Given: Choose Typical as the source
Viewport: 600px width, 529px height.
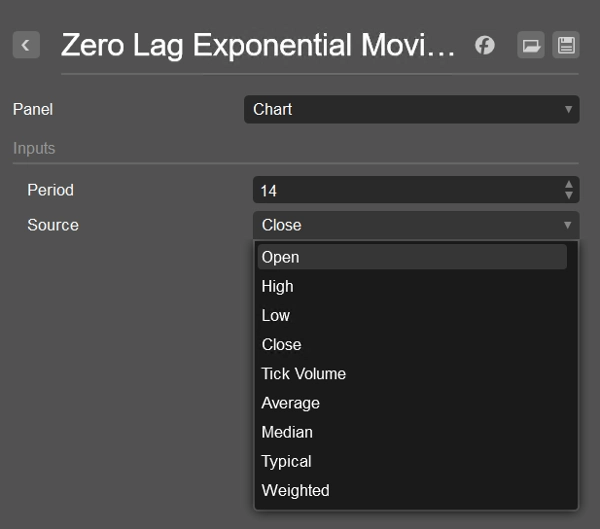Looking at the screenshot, I should click(412, 461).
